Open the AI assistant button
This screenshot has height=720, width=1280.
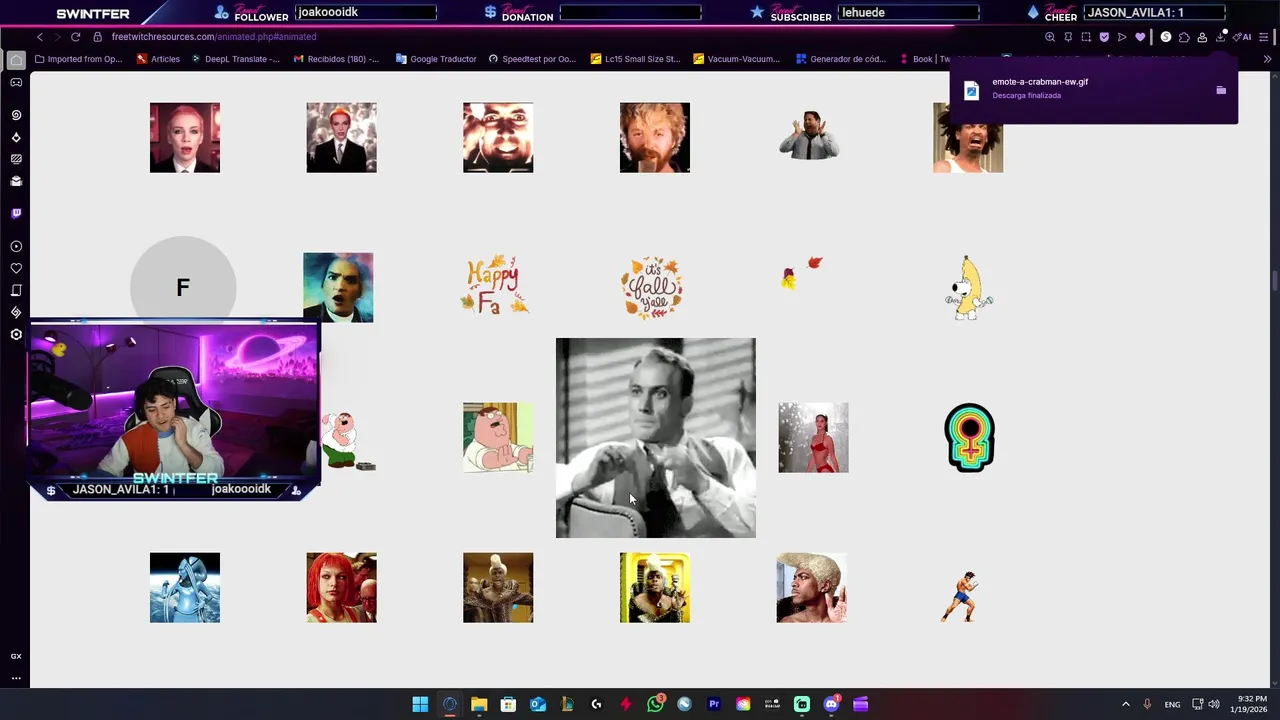coord(1243,37)
